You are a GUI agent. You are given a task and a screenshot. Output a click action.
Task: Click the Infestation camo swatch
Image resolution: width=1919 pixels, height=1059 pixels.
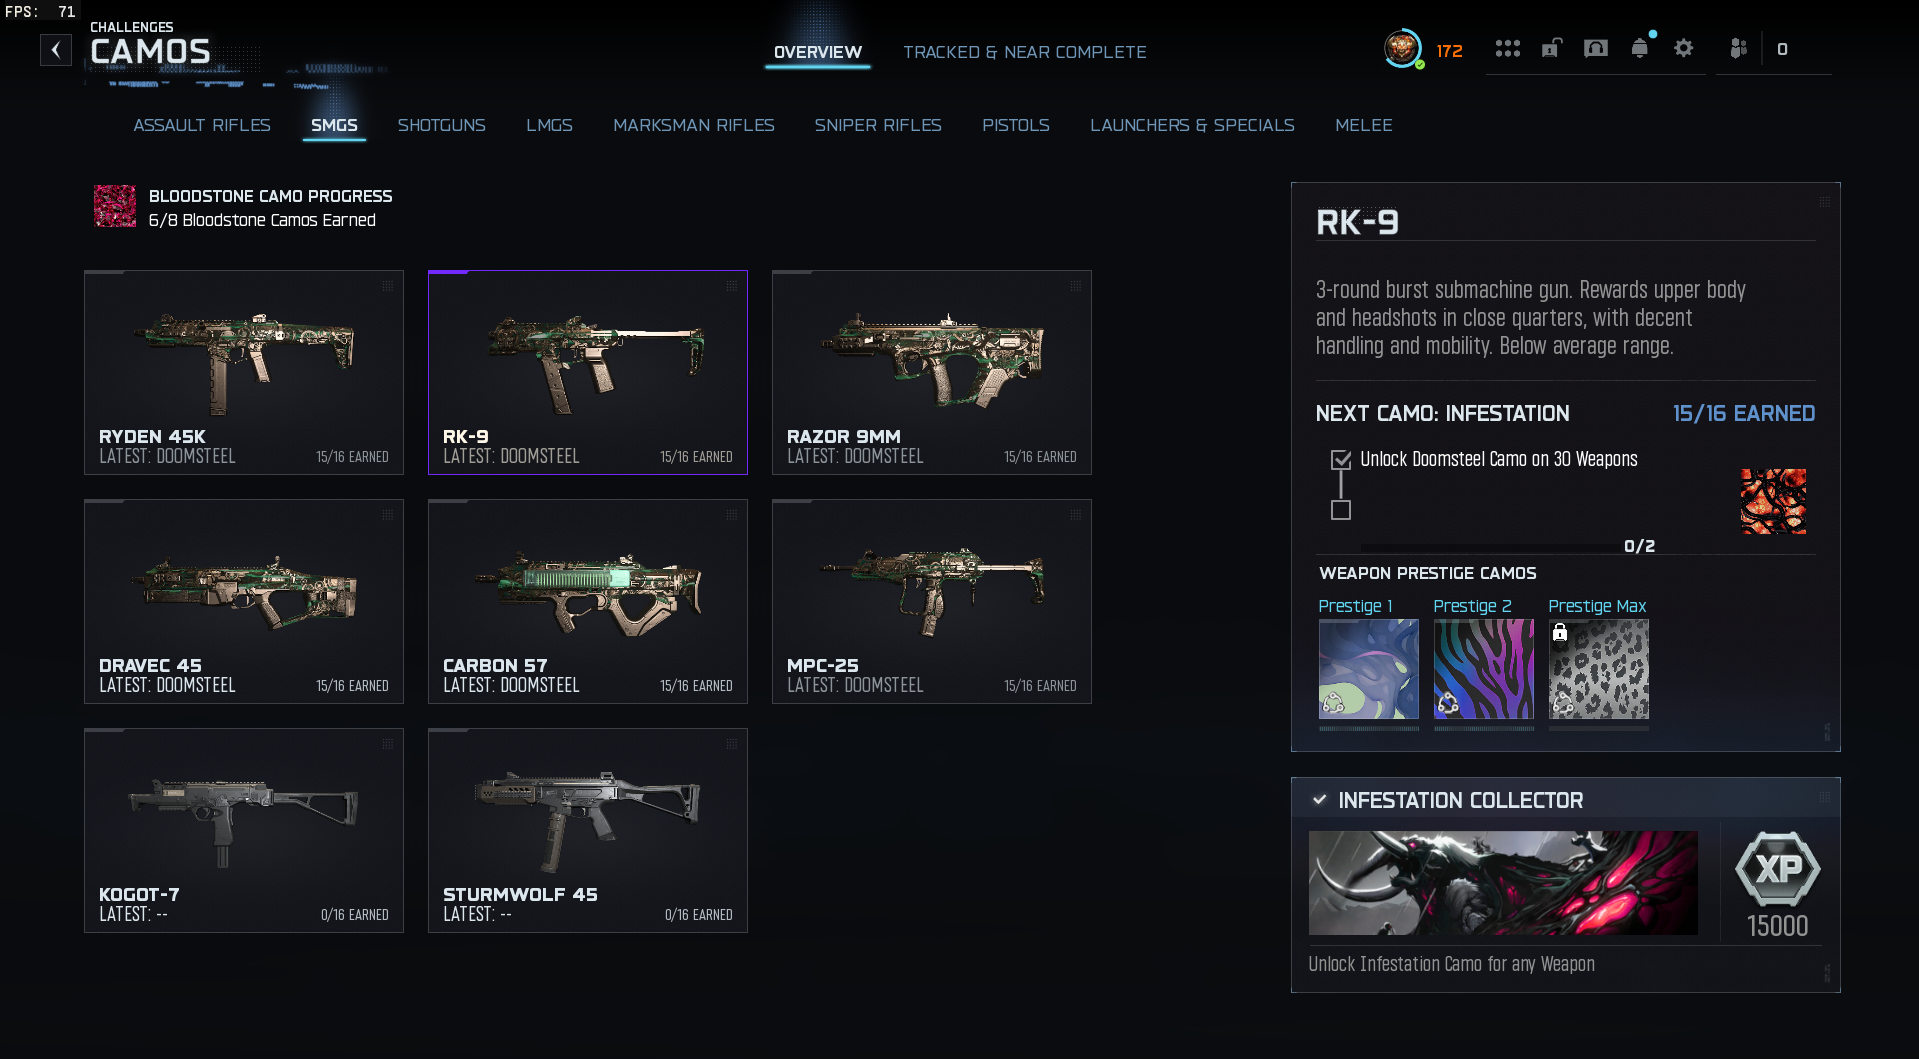pos(1773,501)
